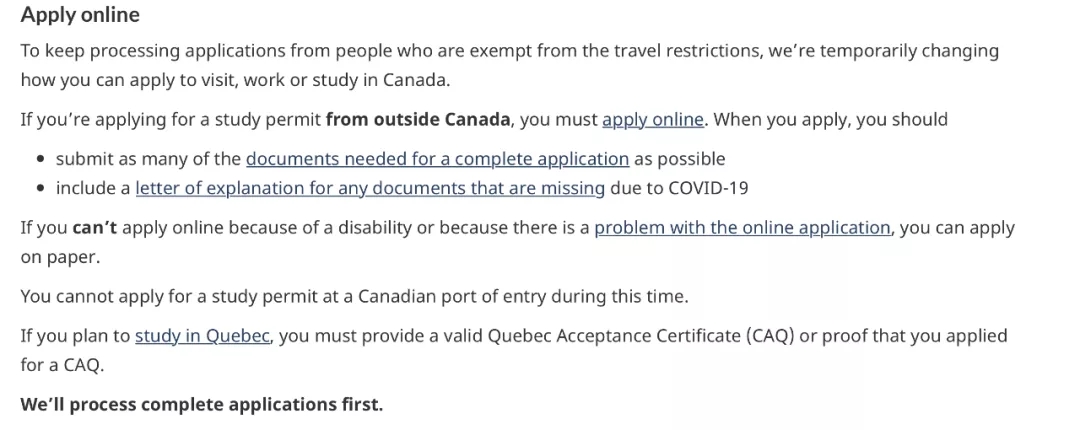Follow the 'letter of explanation' link
This screenshot has width=1080, height=430.
point(370,187)
